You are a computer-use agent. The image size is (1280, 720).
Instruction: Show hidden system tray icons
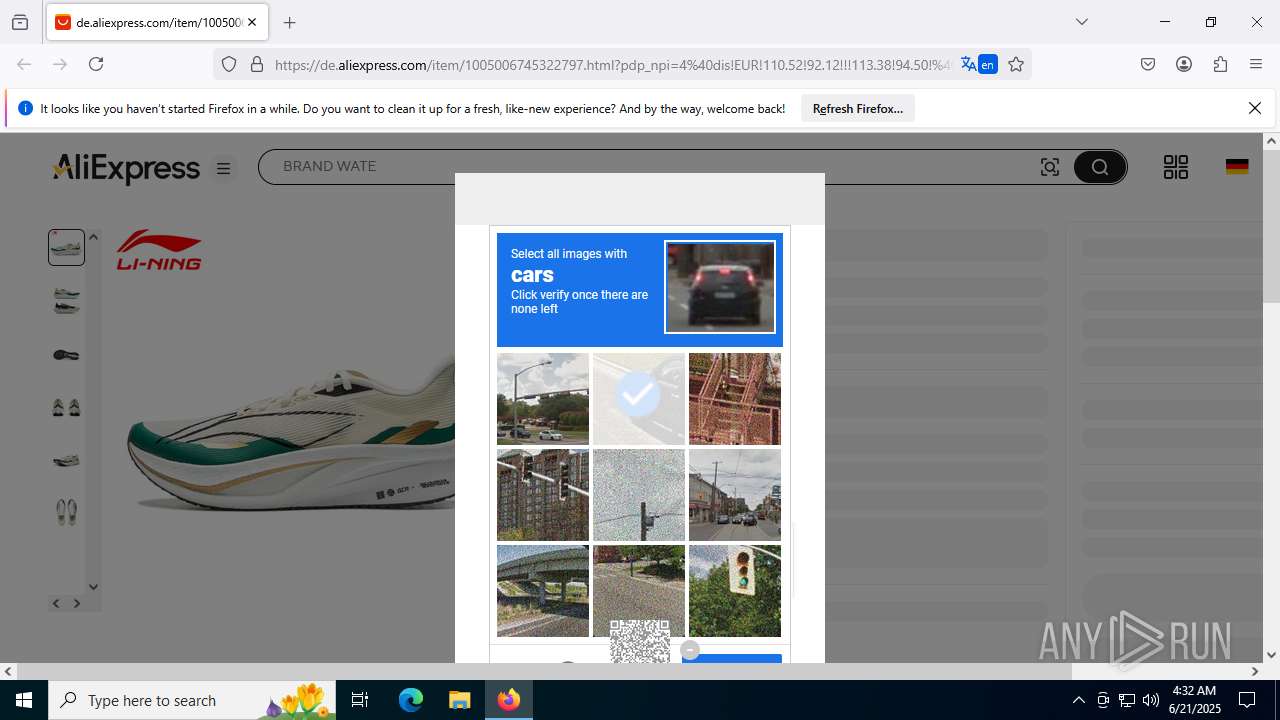1078,700
